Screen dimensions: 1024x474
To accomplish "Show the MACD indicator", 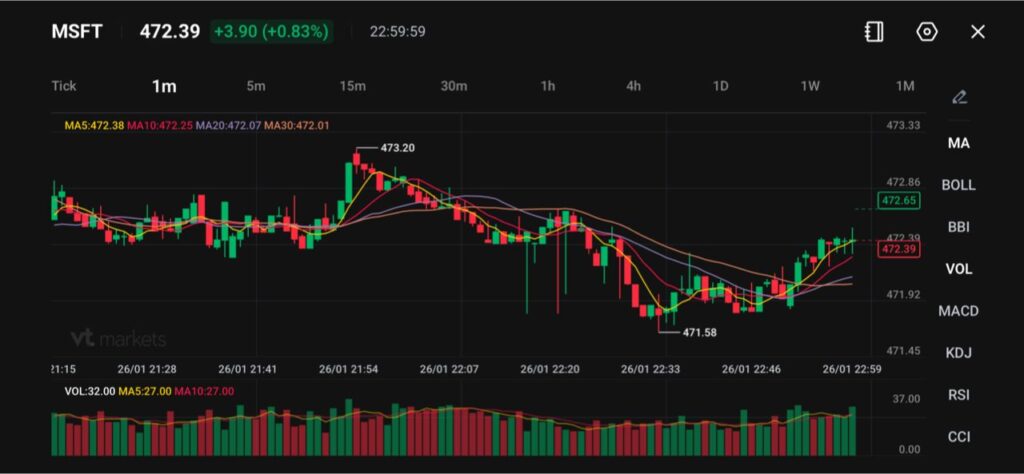I will click(x=958, y=311).
